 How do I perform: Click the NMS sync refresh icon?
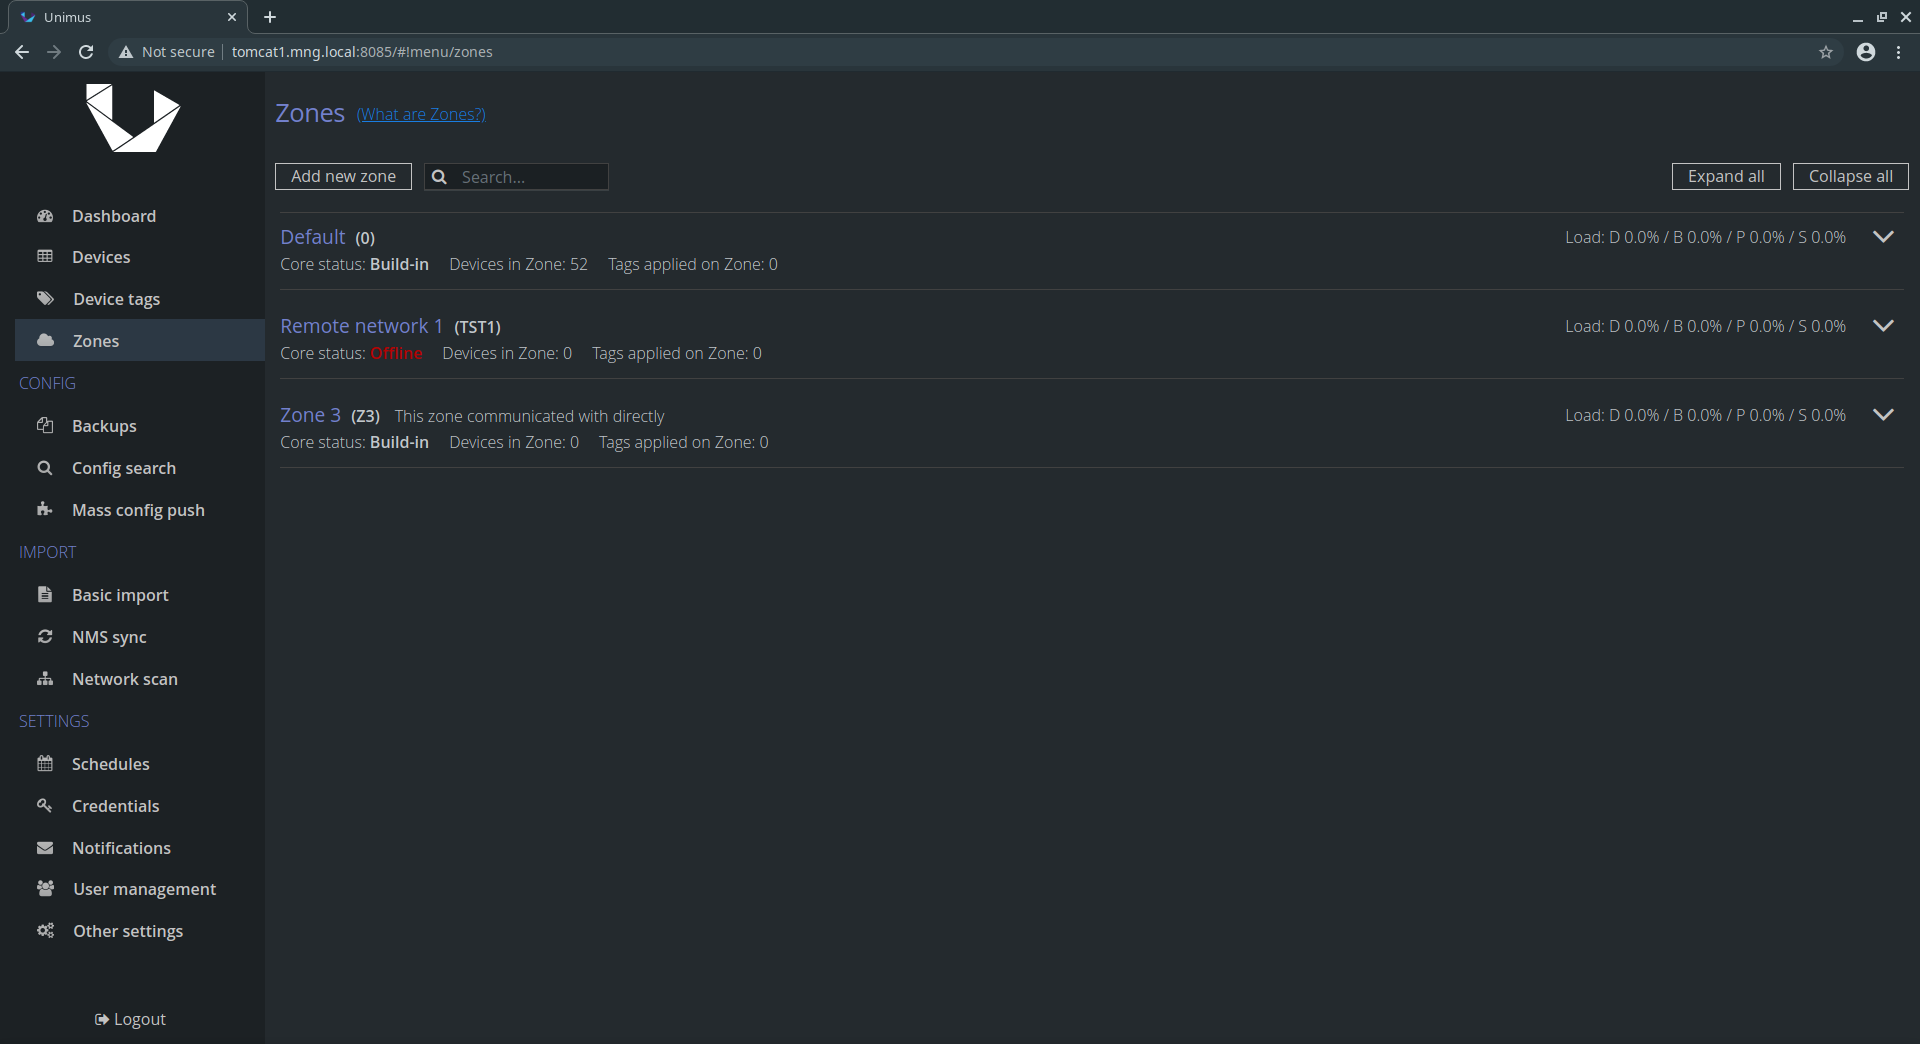45,636
